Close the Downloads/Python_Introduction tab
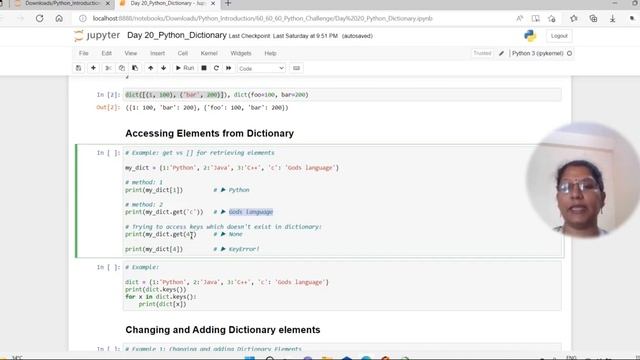The height and width of the screenshot is (360, 640). [108, 3]
